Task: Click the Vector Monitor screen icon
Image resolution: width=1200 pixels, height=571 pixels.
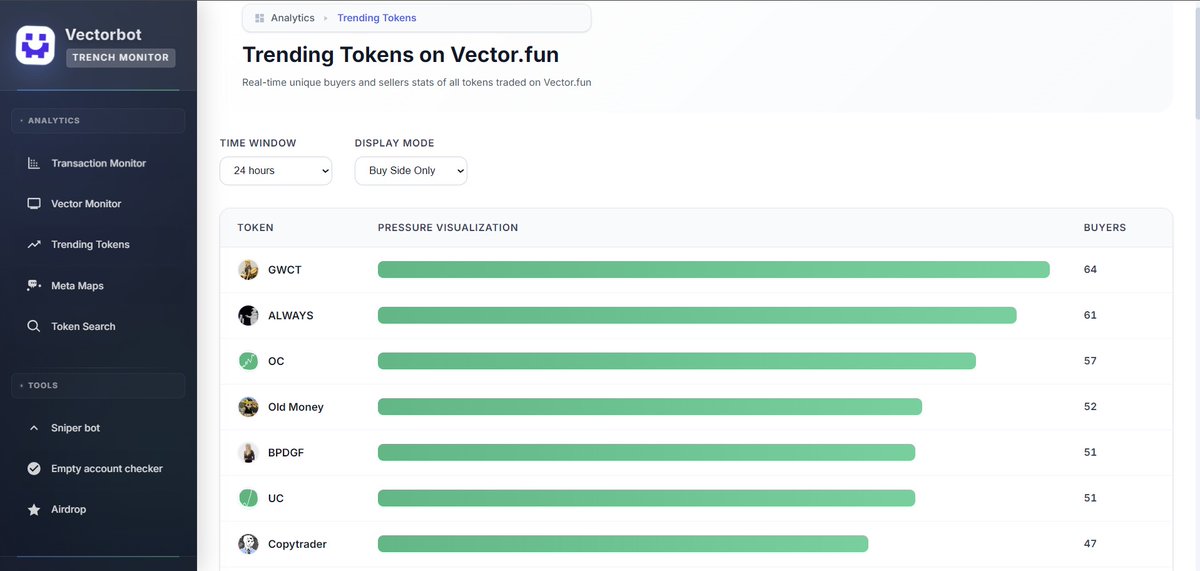Action: click(x=33, y=204)
